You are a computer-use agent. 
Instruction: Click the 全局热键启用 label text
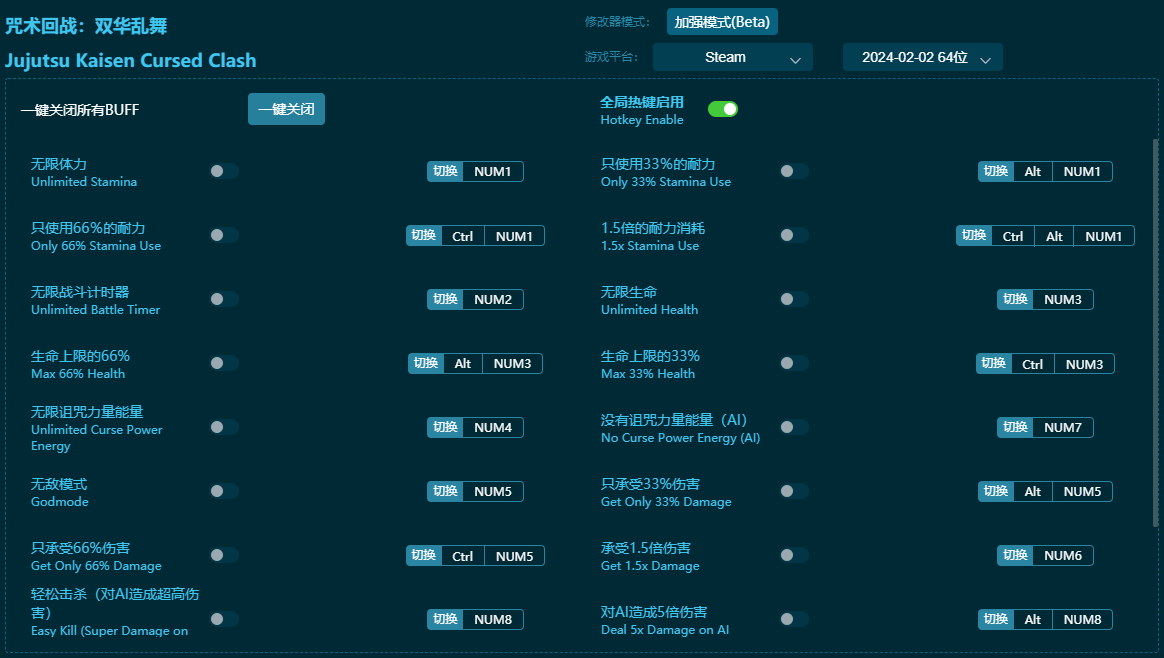pos(642,102)
